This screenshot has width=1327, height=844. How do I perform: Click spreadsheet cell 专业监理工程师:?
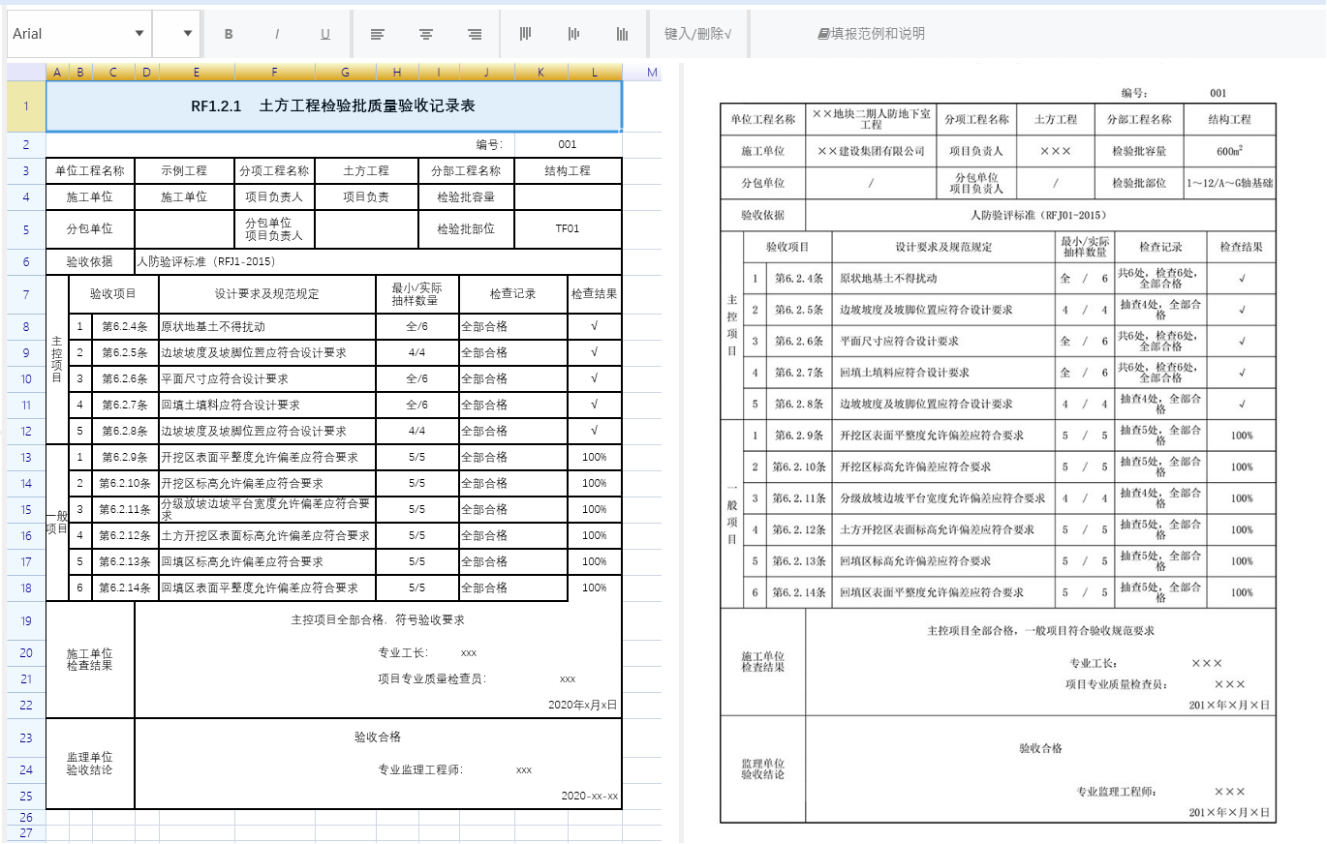point(420,770)
